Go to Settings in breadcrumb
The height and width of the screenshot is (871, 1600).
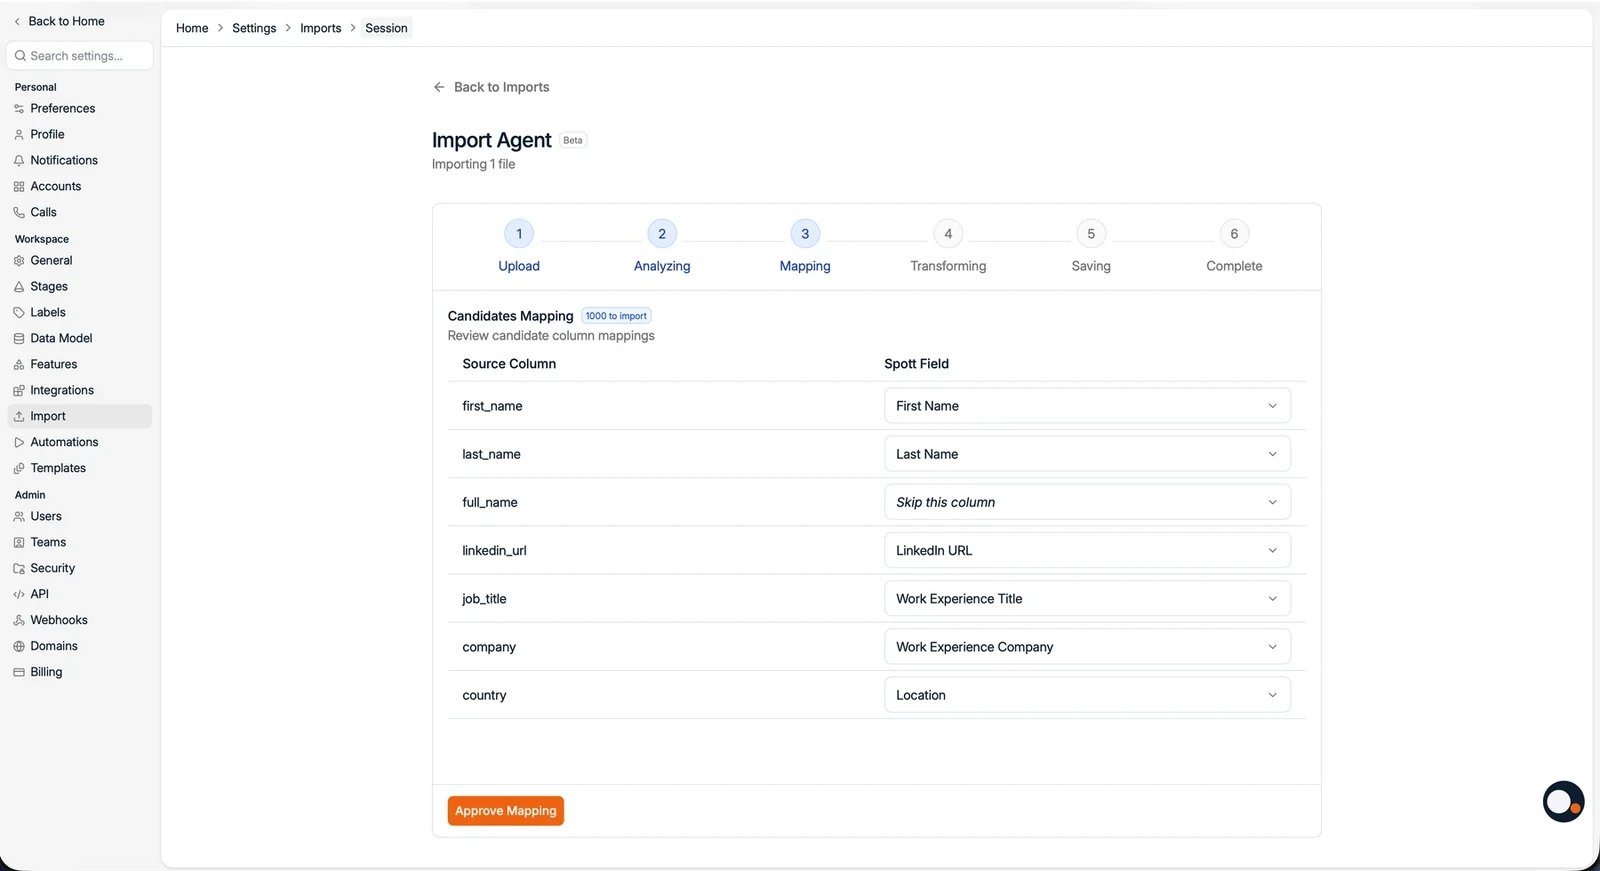click(x=254, y=28)
